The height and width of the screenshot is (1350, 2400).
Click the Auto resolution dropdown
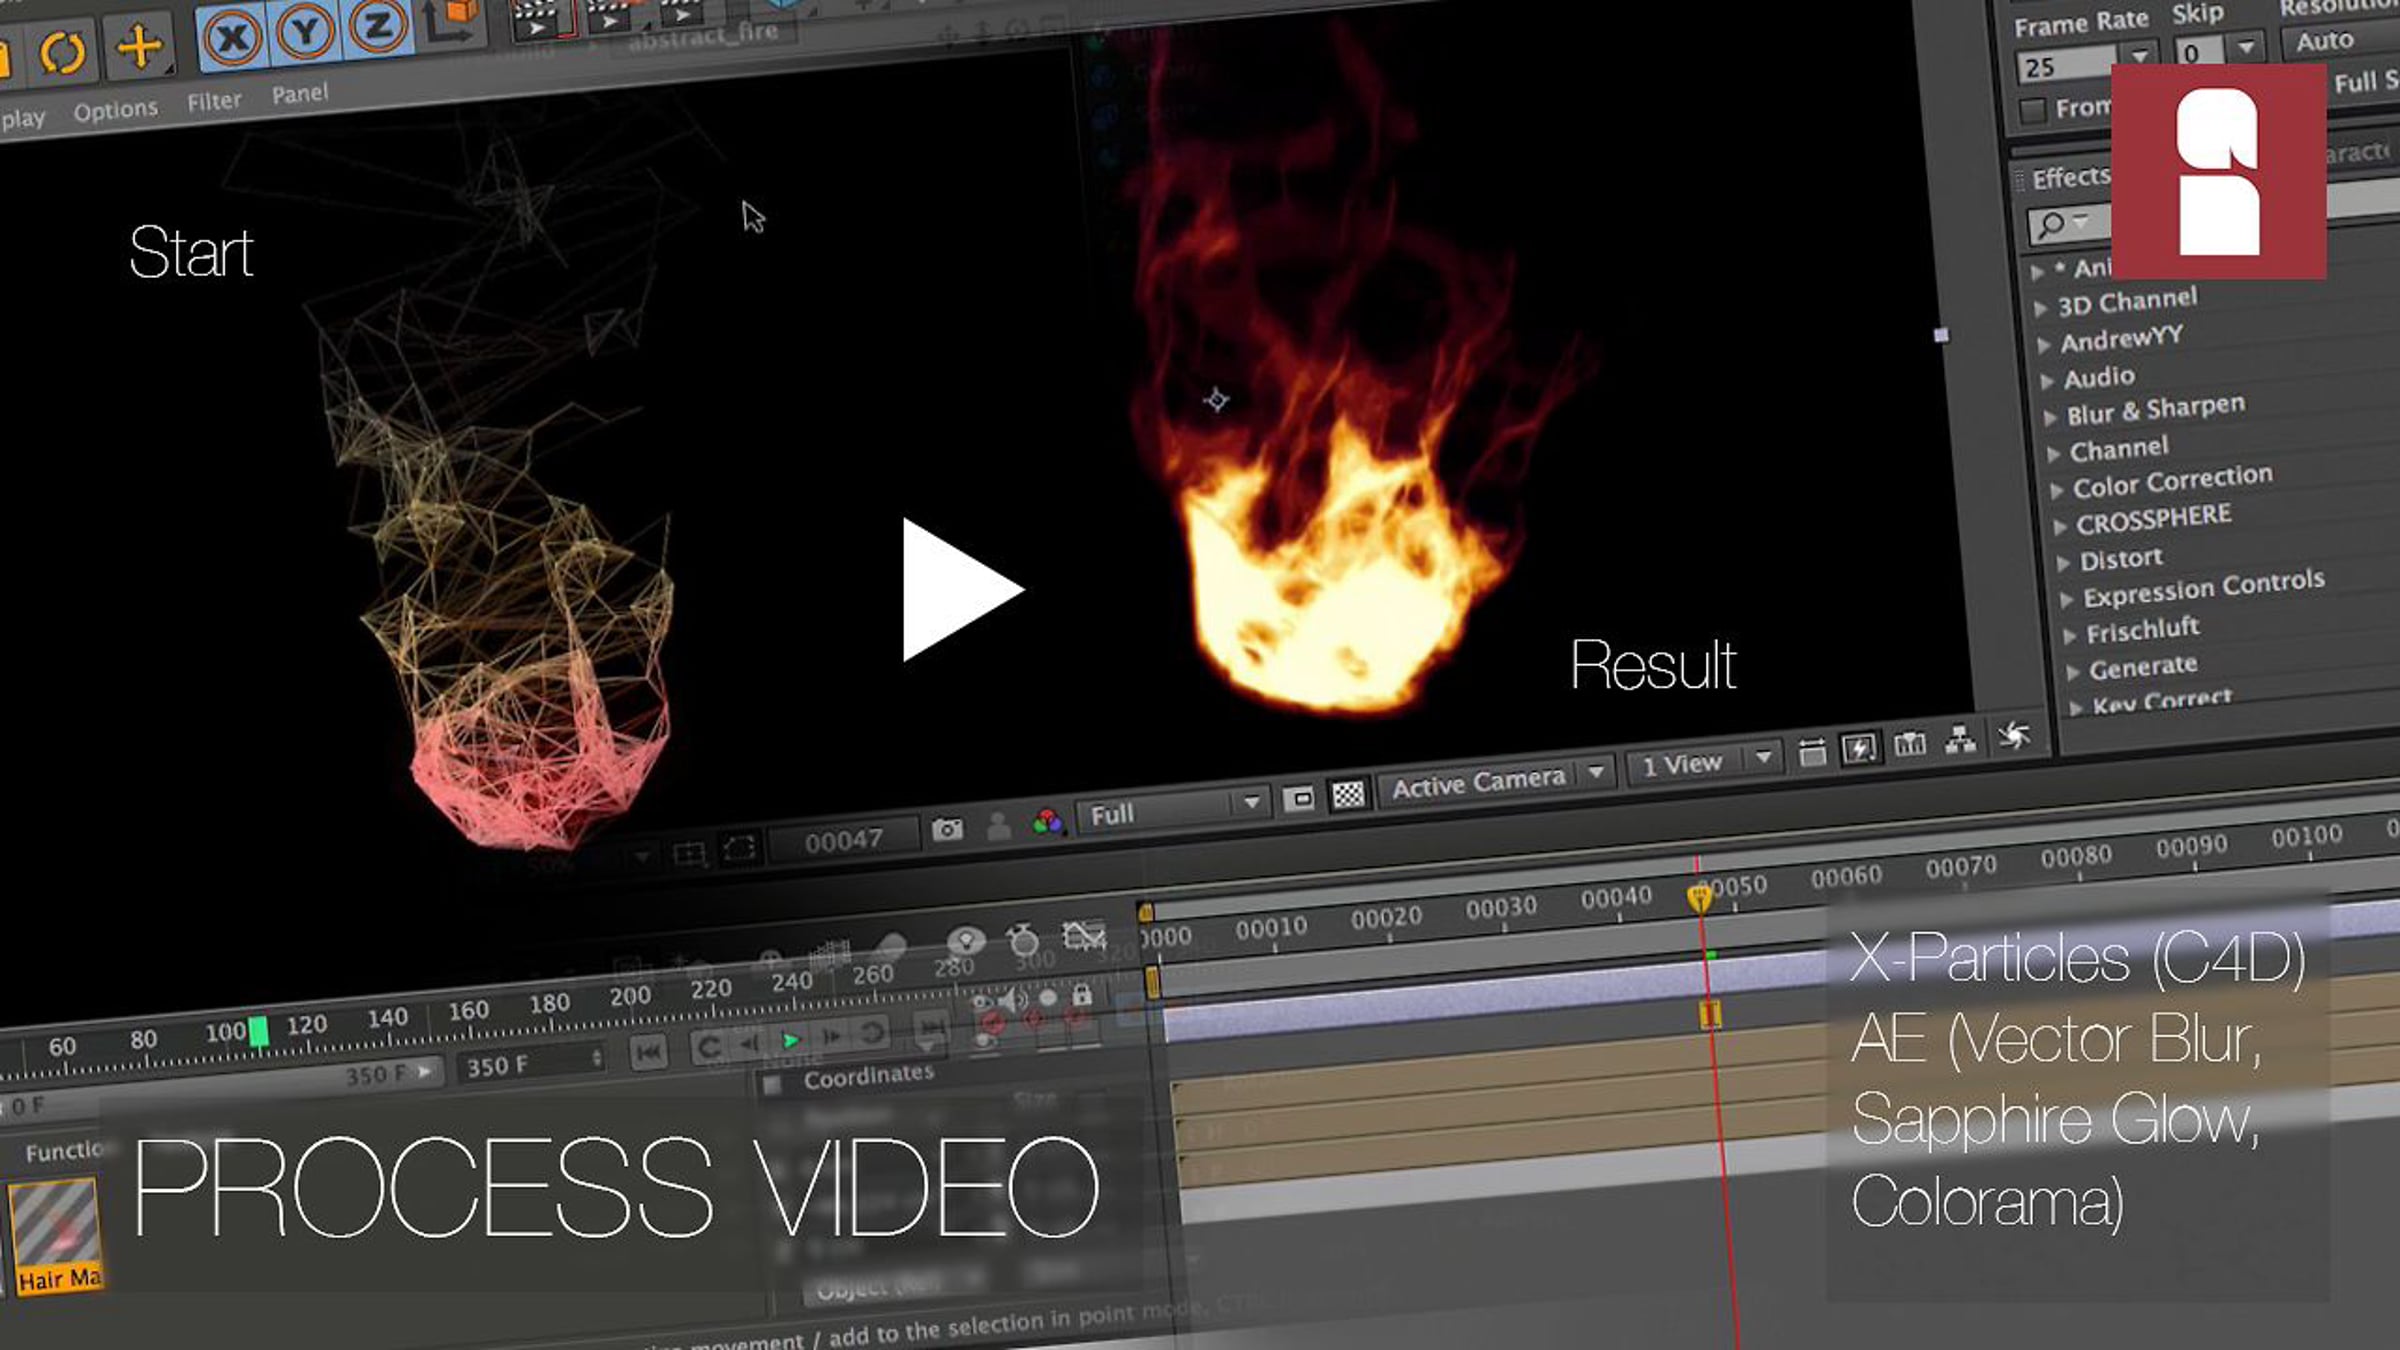[2341, 40]
